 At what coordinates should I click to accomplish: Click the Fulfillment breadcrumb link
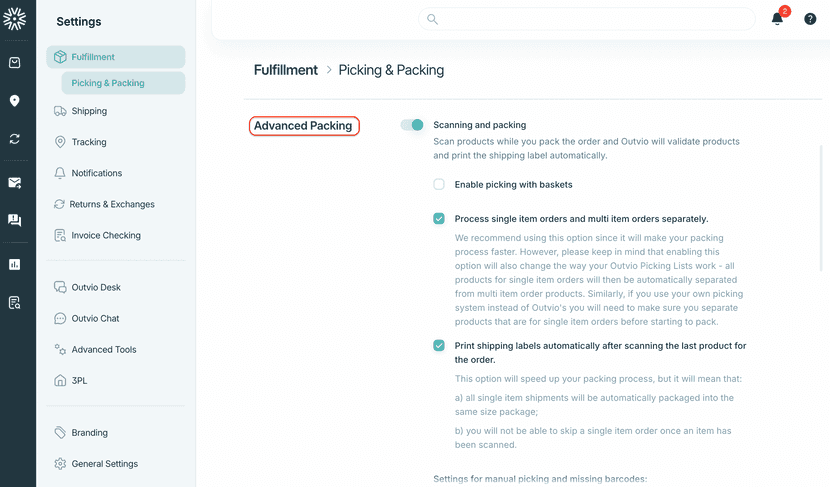[286, 70]
